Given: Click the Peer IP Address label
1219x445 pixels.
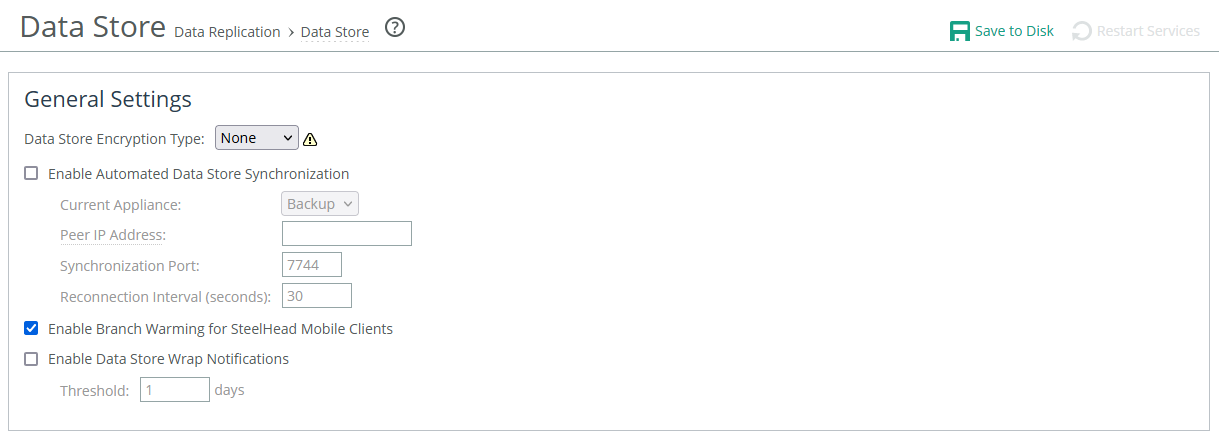Looking at the screenshot, I should tap(113, 235).
